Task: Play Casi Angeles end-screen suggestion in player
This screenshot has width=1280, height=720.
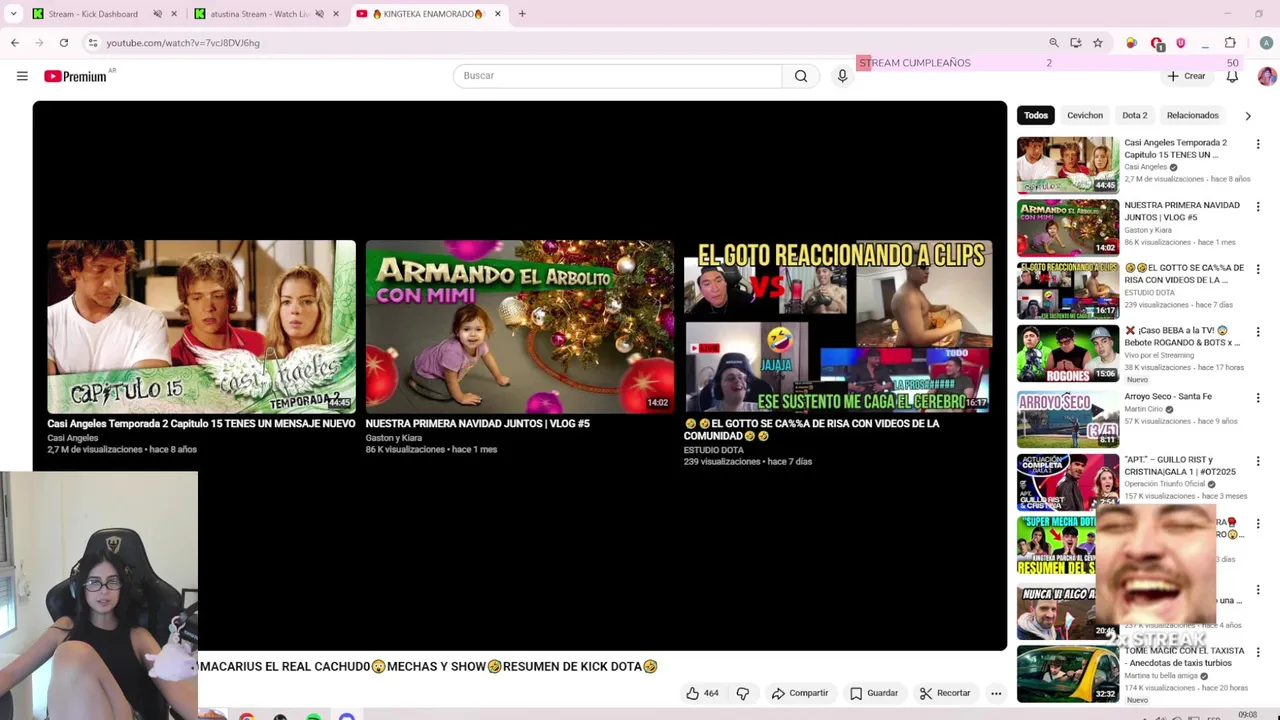Action: pos(201,326)
